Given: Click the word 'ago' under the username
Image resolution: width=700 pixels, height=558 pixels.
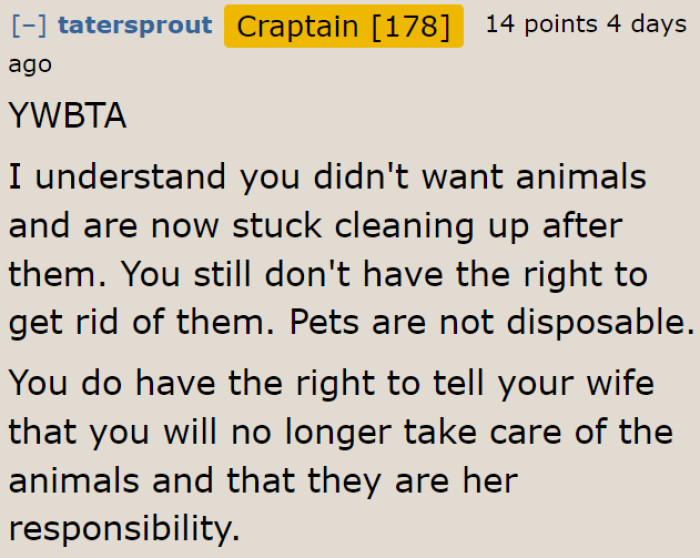Looking at the screenshot, I should (x=30, y=64).
